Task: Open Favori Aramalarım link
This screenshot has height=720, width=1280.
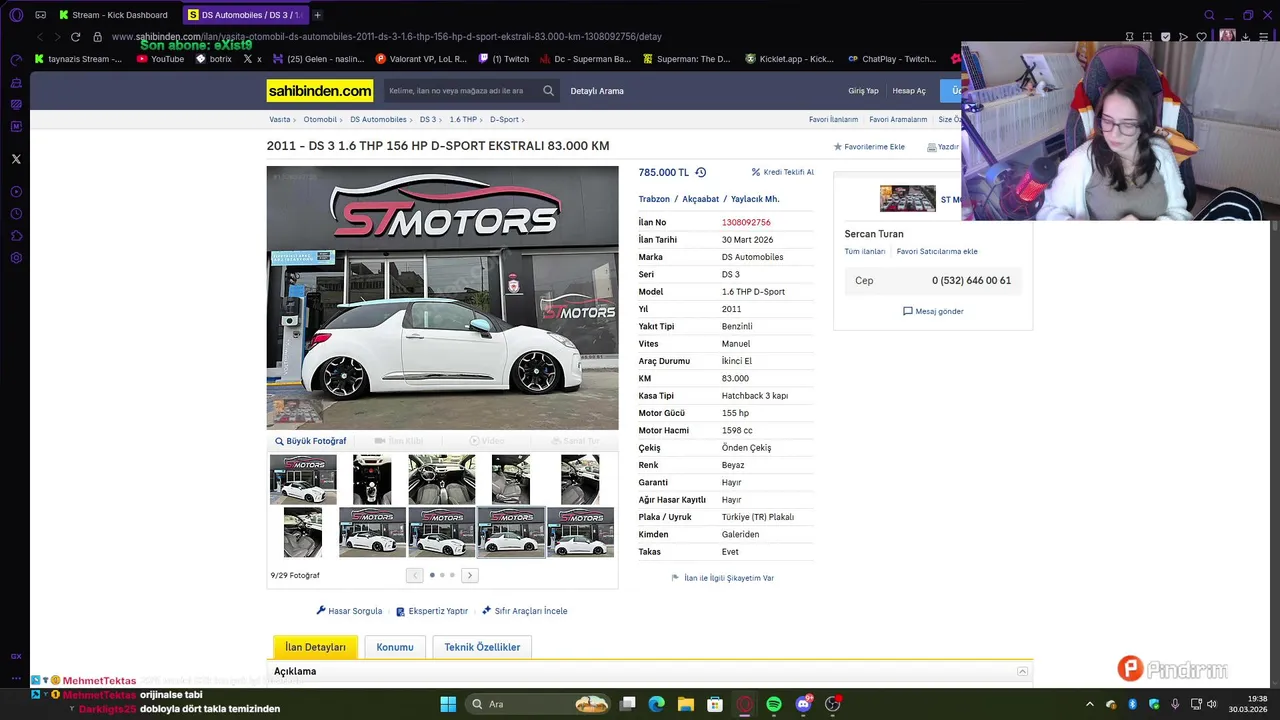Action: [x=898, y=120]
